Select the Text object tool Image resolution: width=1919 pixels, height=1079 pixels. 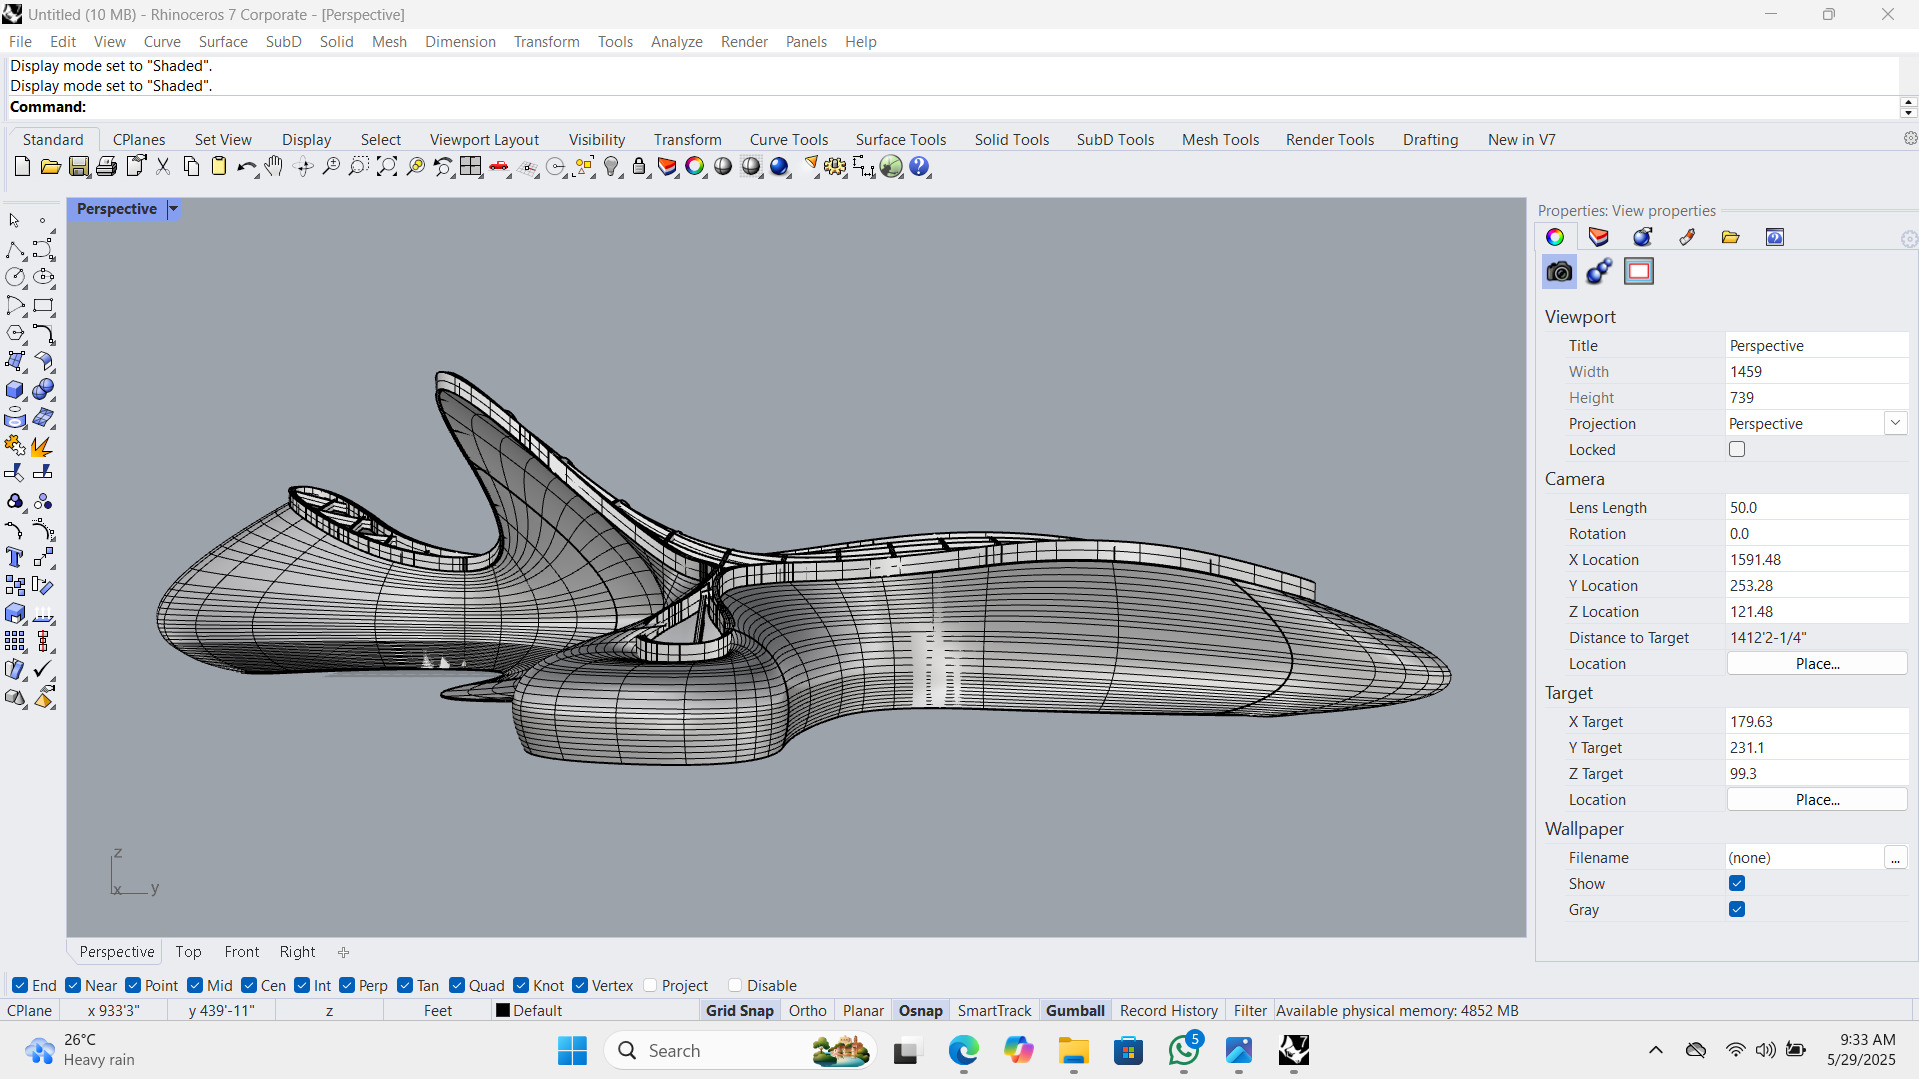tap(16, 558)
